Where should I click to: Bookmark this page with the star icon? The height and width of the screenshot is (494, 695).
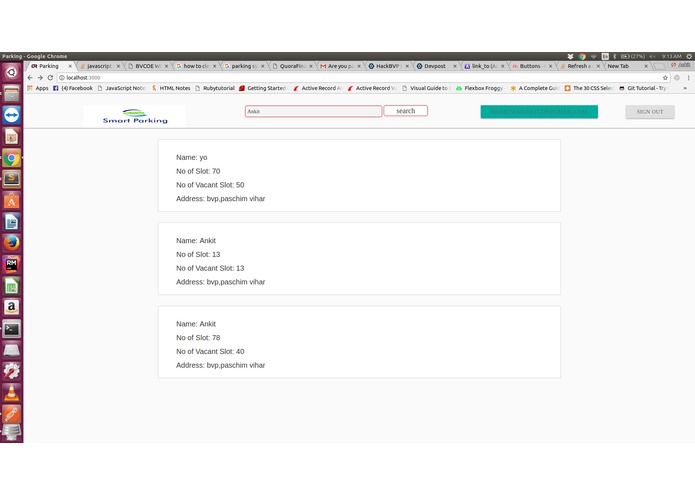(665, 78)
